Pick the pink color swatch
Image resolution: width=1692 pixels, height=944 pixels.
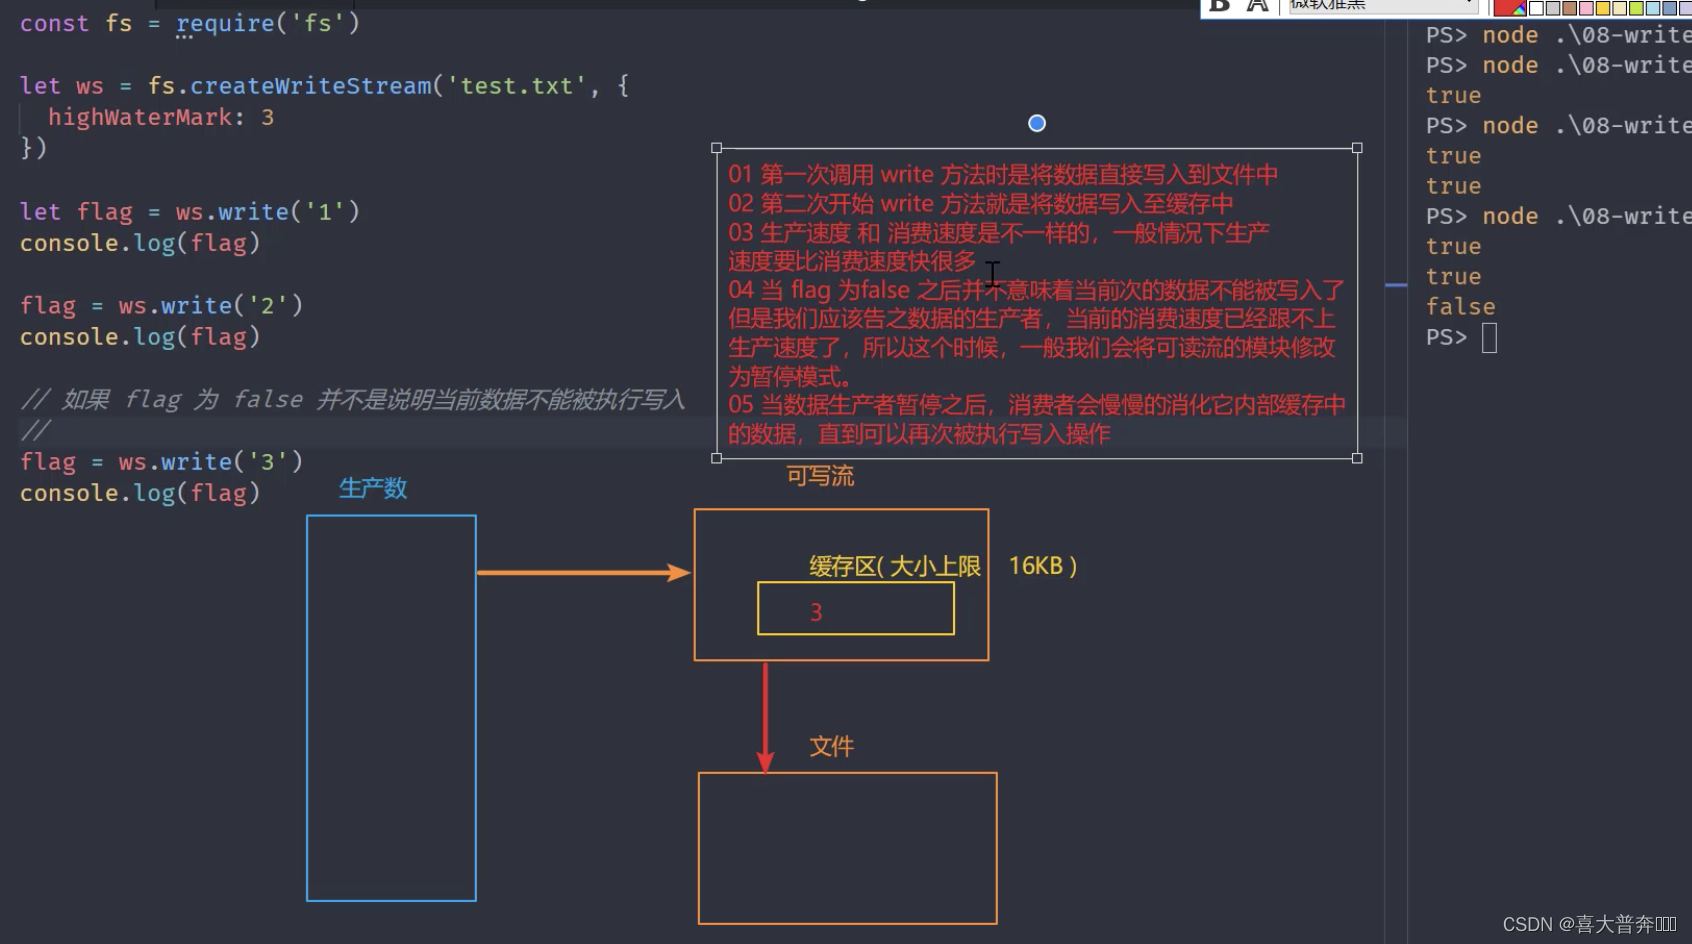coord(1586,8)
